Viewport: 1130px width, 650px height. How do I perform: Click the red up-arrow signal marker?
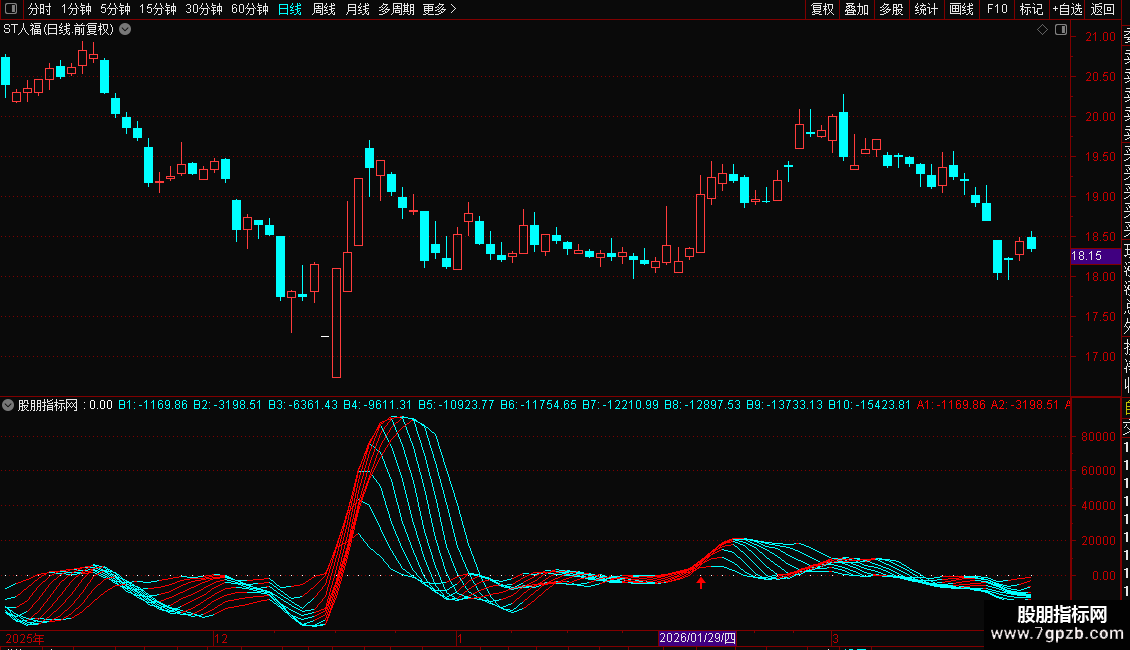(x=700, y=582)
